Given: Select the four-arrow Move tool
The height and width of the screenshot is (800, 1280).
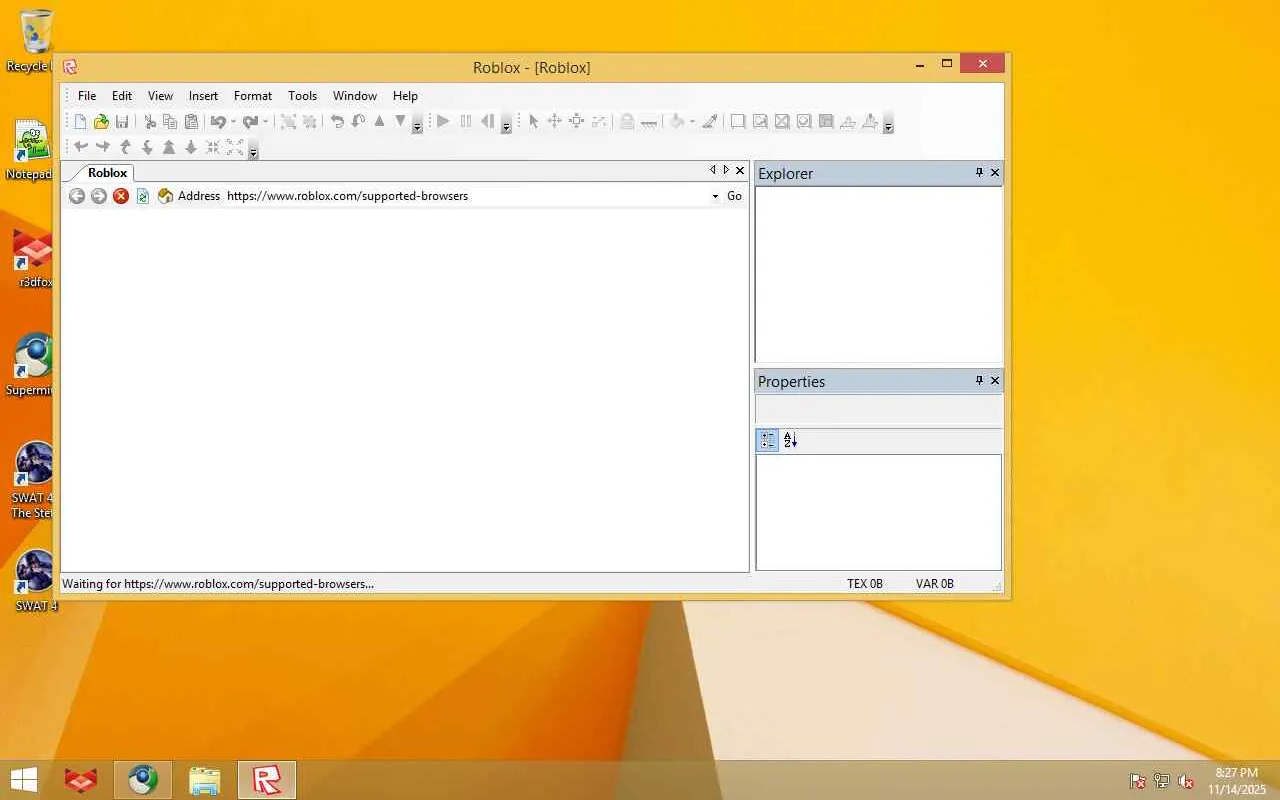Looking at the screenshot, I should (x=554, y=121).
